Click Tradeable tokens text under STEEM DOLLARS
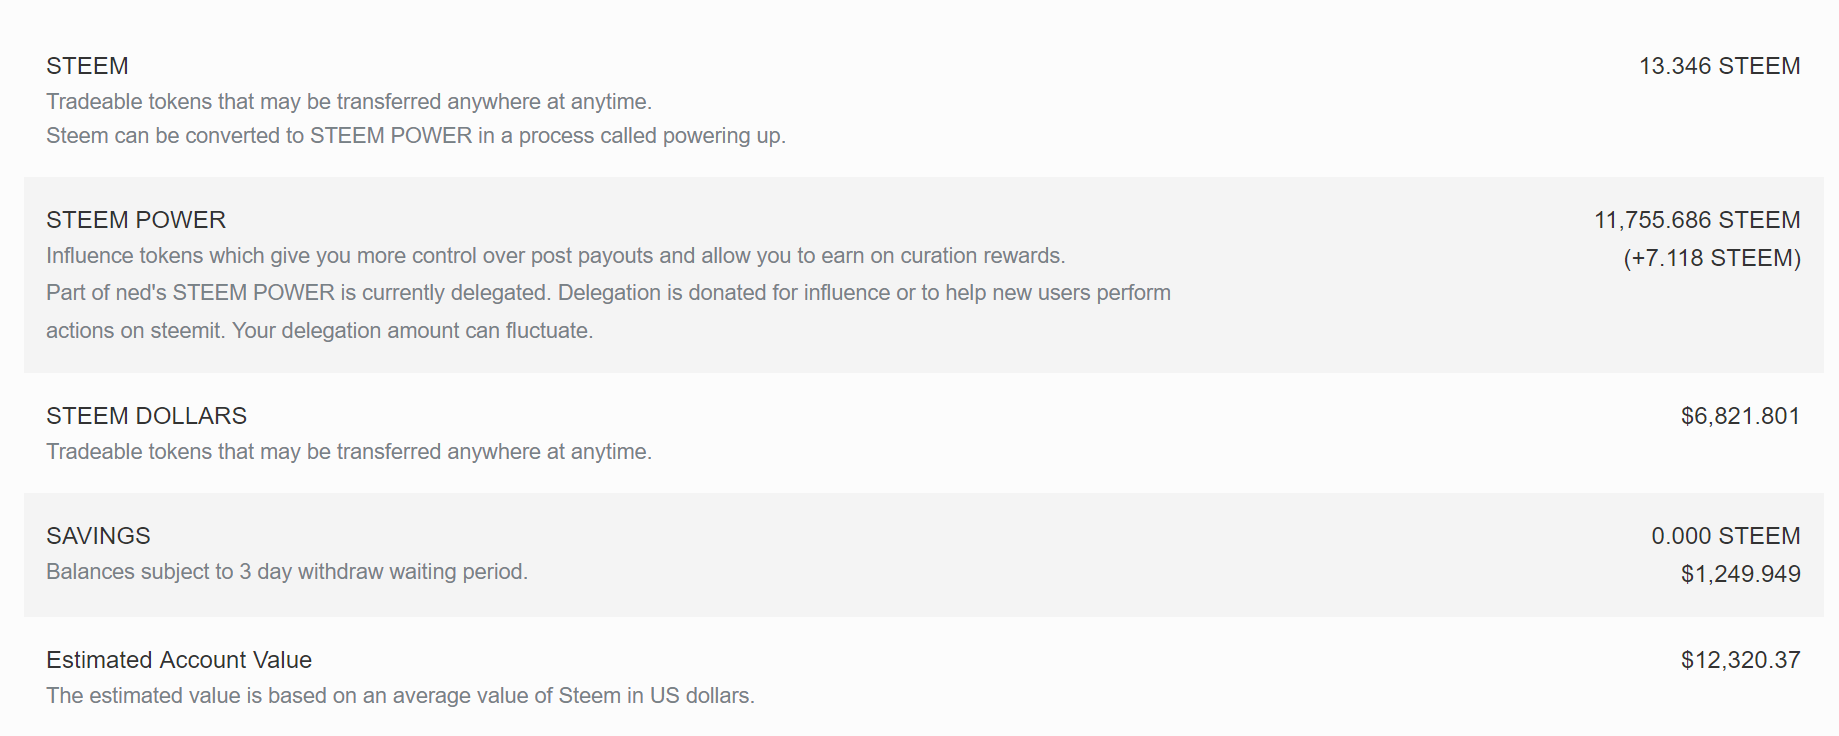The width and height of the screenshot is (1839, 736). [349, 452]
